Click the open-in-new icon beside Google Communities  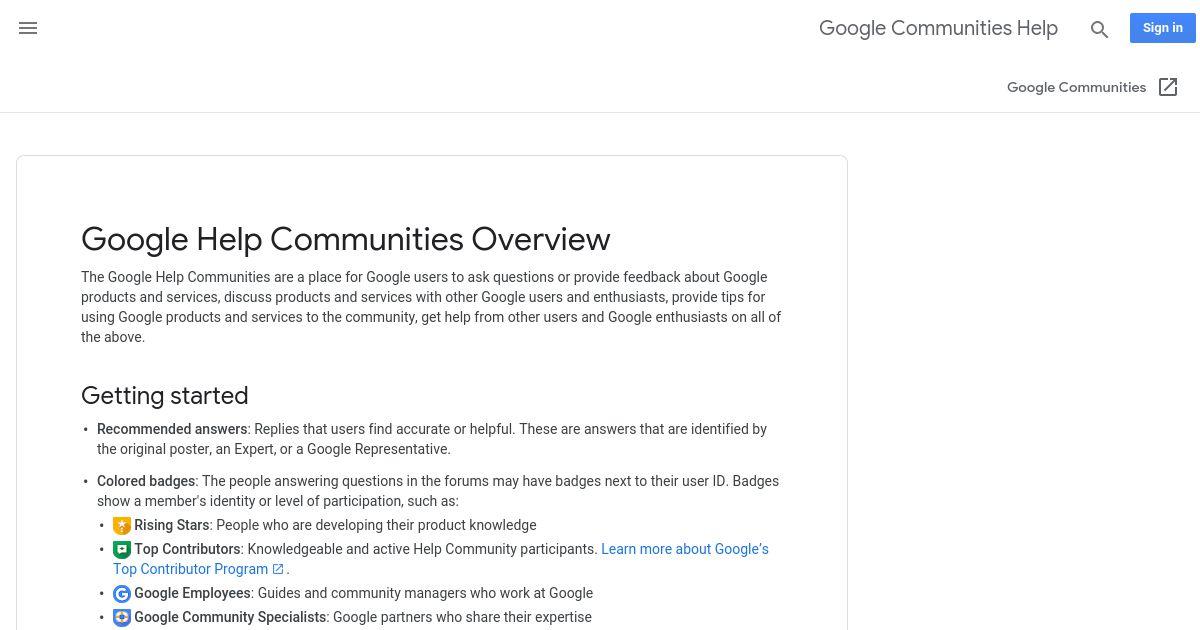coord(1168,87)
